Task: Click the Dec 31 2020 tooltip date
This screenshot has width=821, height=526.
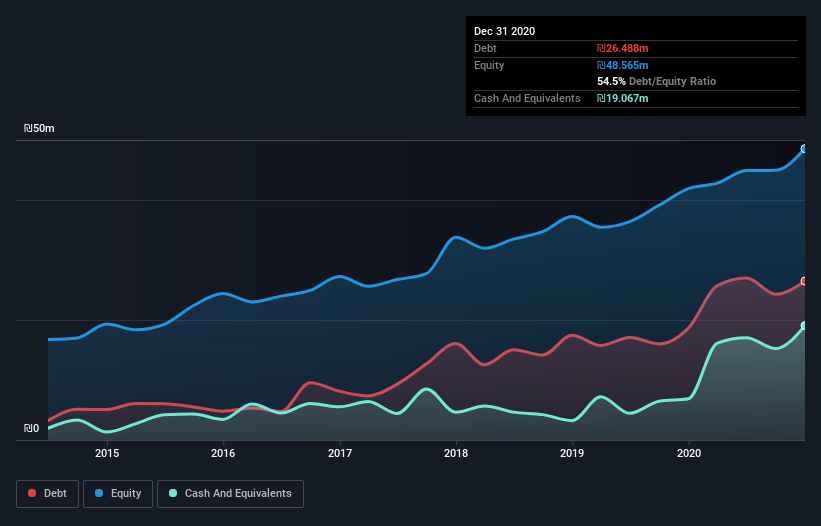Action: 505,31
